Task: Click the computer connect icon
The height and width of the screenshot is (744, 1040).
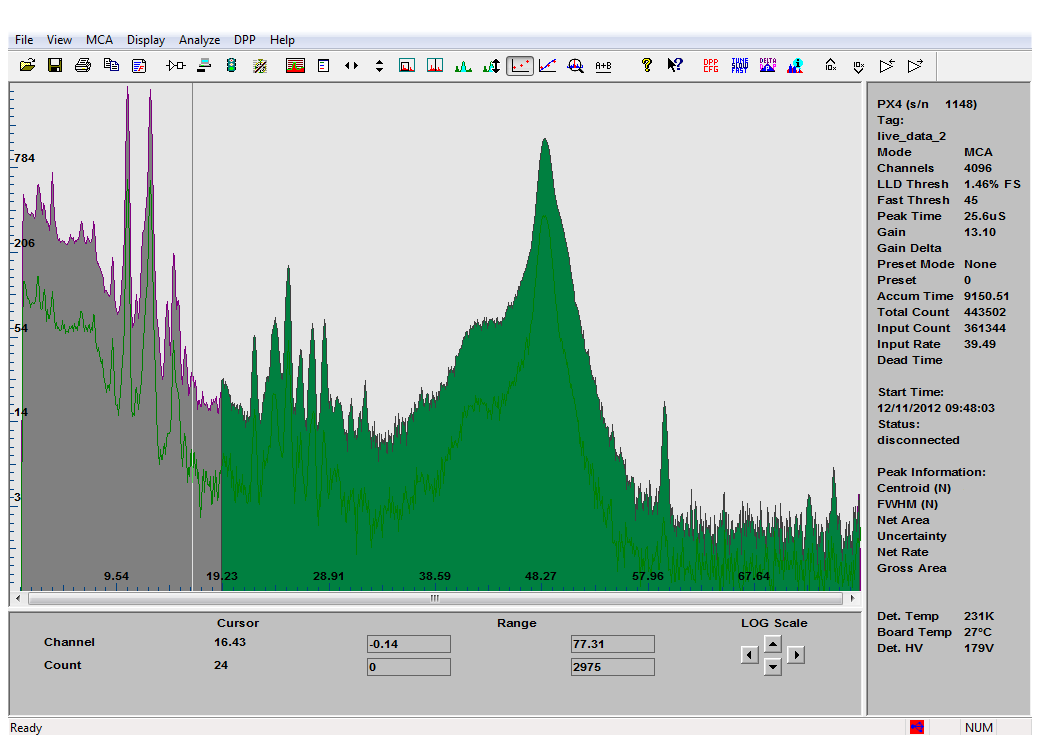Action: pos(204,66)
